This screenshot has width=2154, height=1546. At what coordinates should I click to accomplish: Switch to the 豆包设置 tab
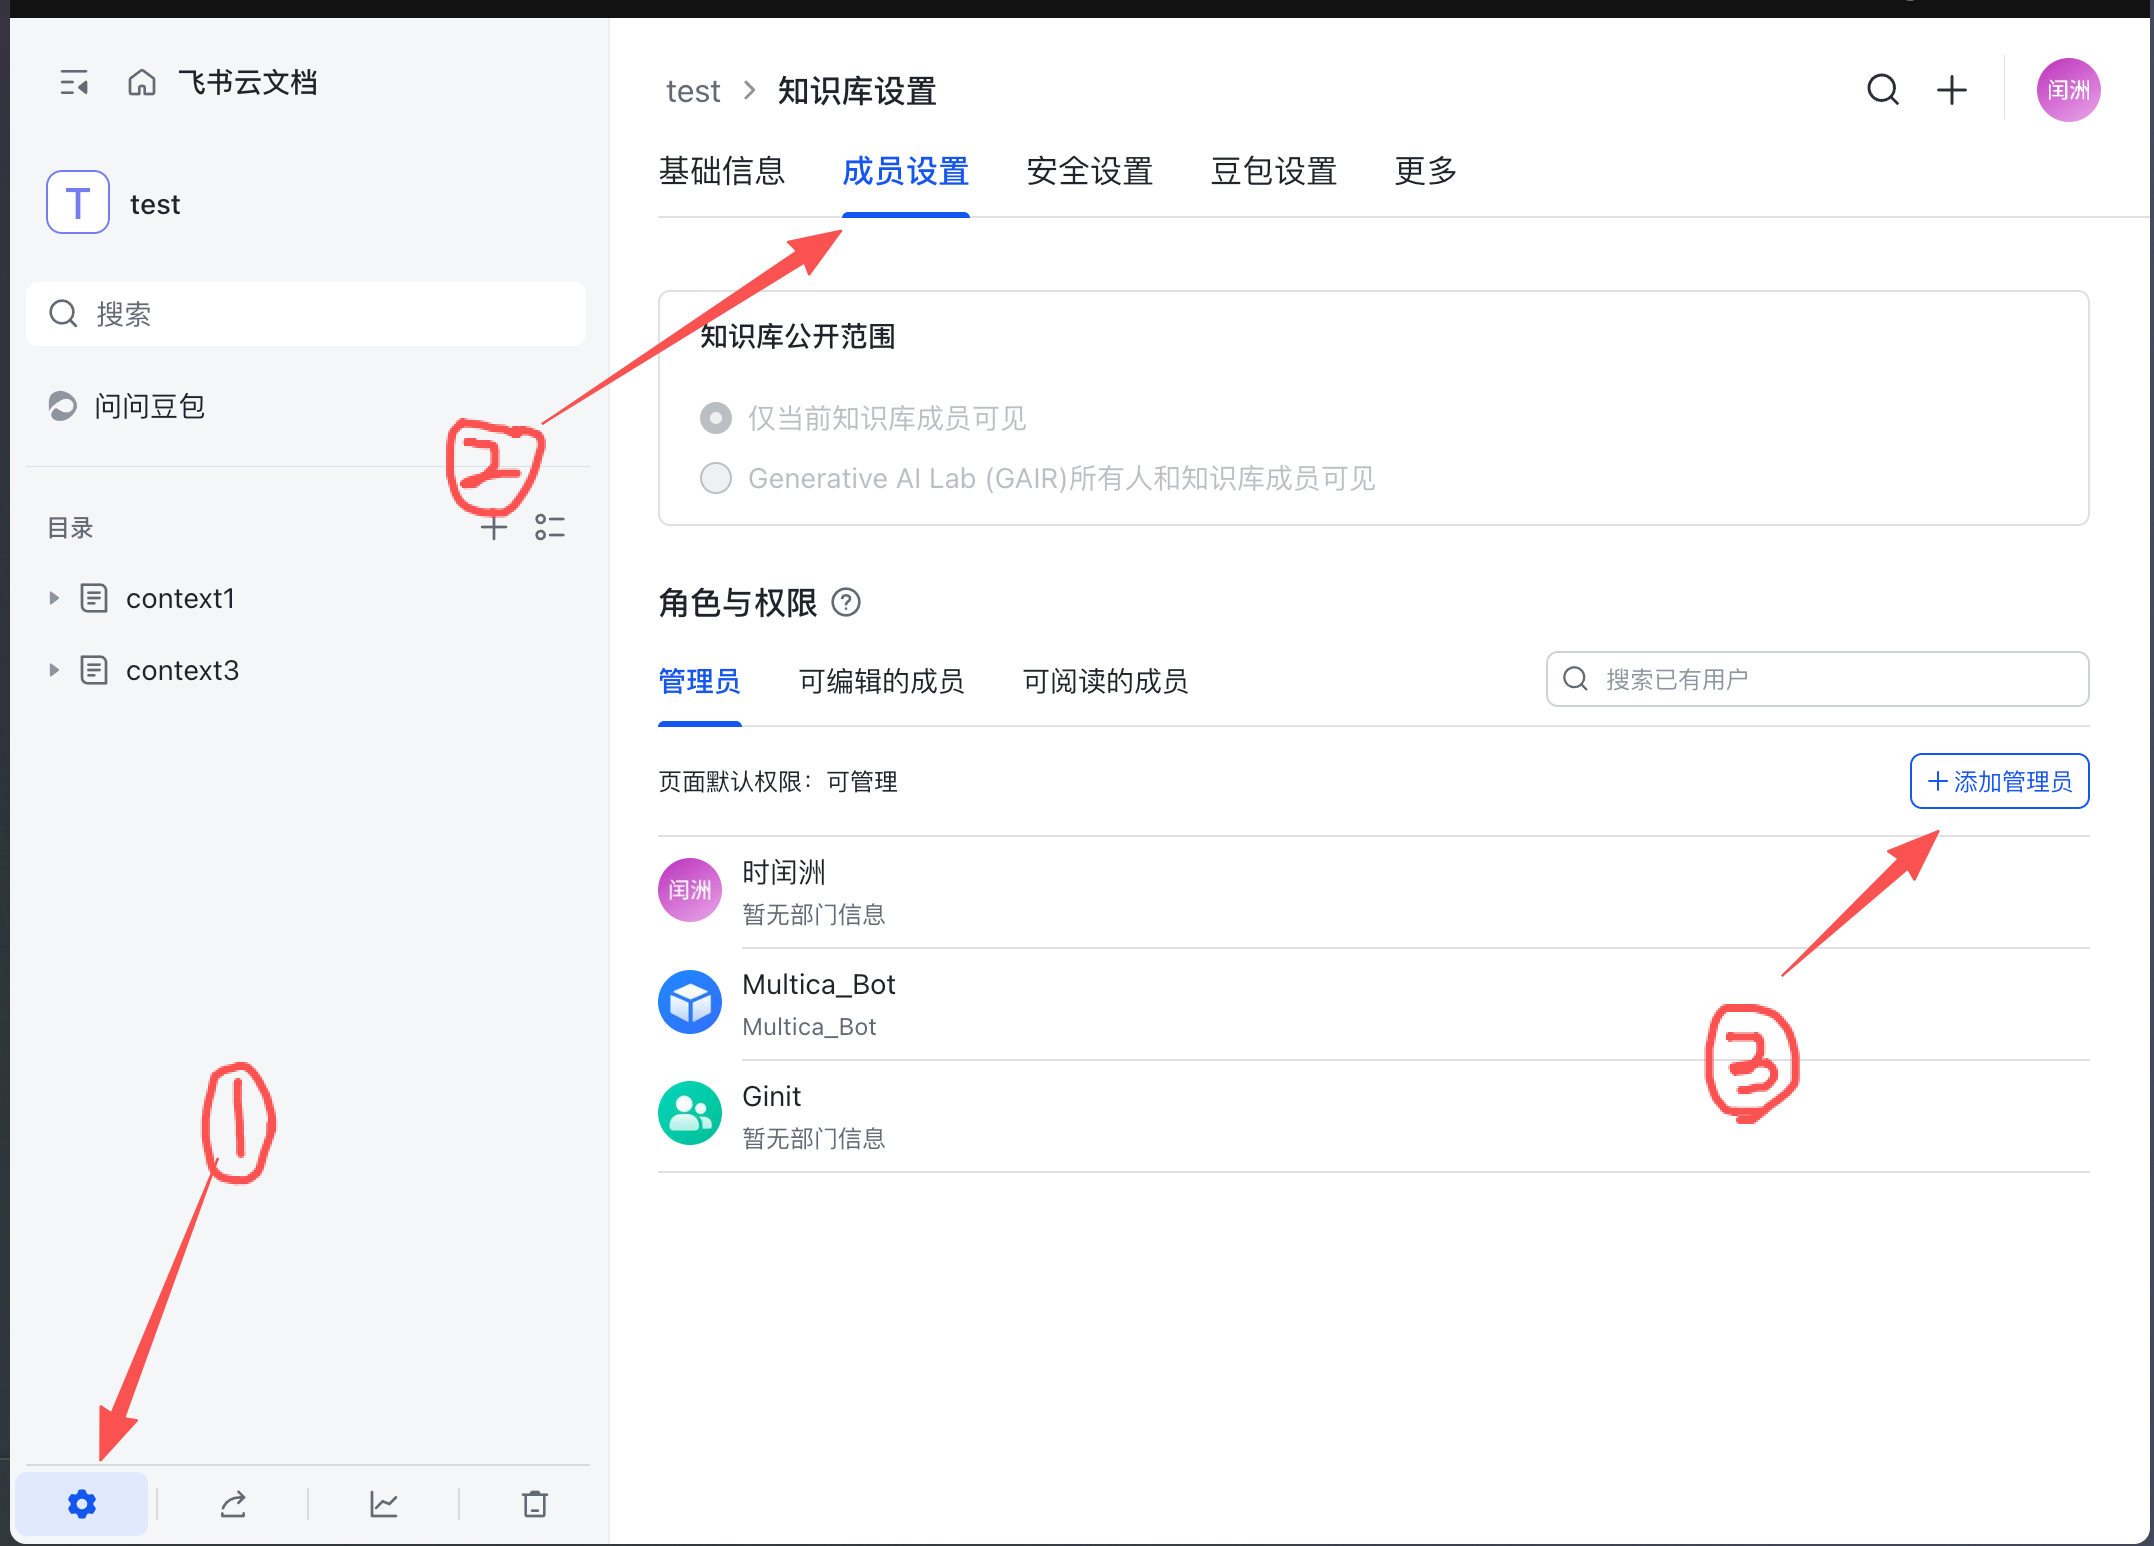coord(1274,171)
